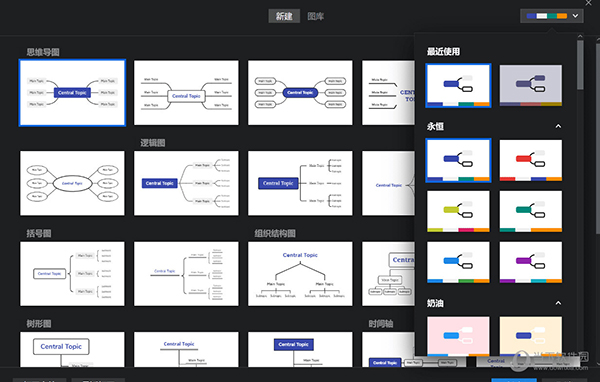Select the 时间轴 timeline template
The height and width of the screenshot is (382, 600).
388,349
